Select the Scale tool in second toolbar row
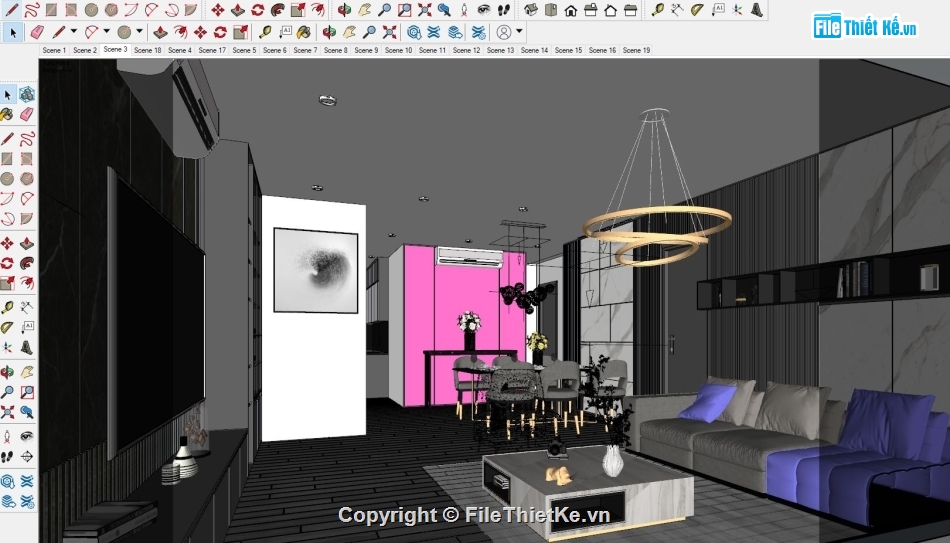 (240, 32)
